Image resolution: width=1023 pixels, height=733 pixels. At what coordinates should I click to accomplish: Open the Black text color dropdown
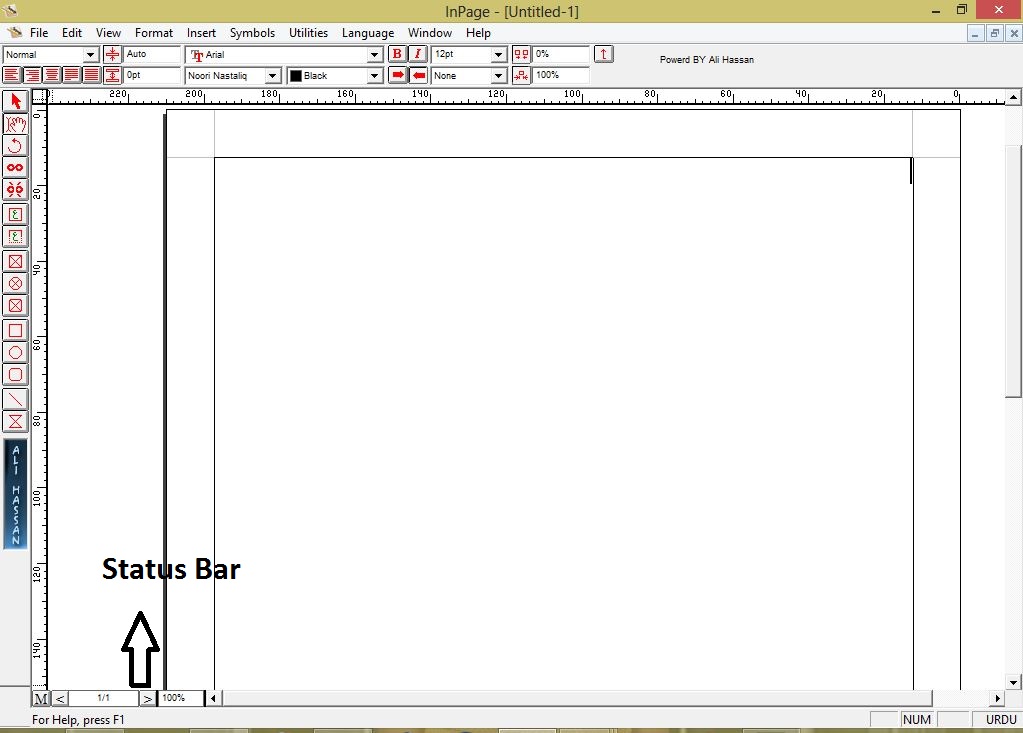coord(374,75)
